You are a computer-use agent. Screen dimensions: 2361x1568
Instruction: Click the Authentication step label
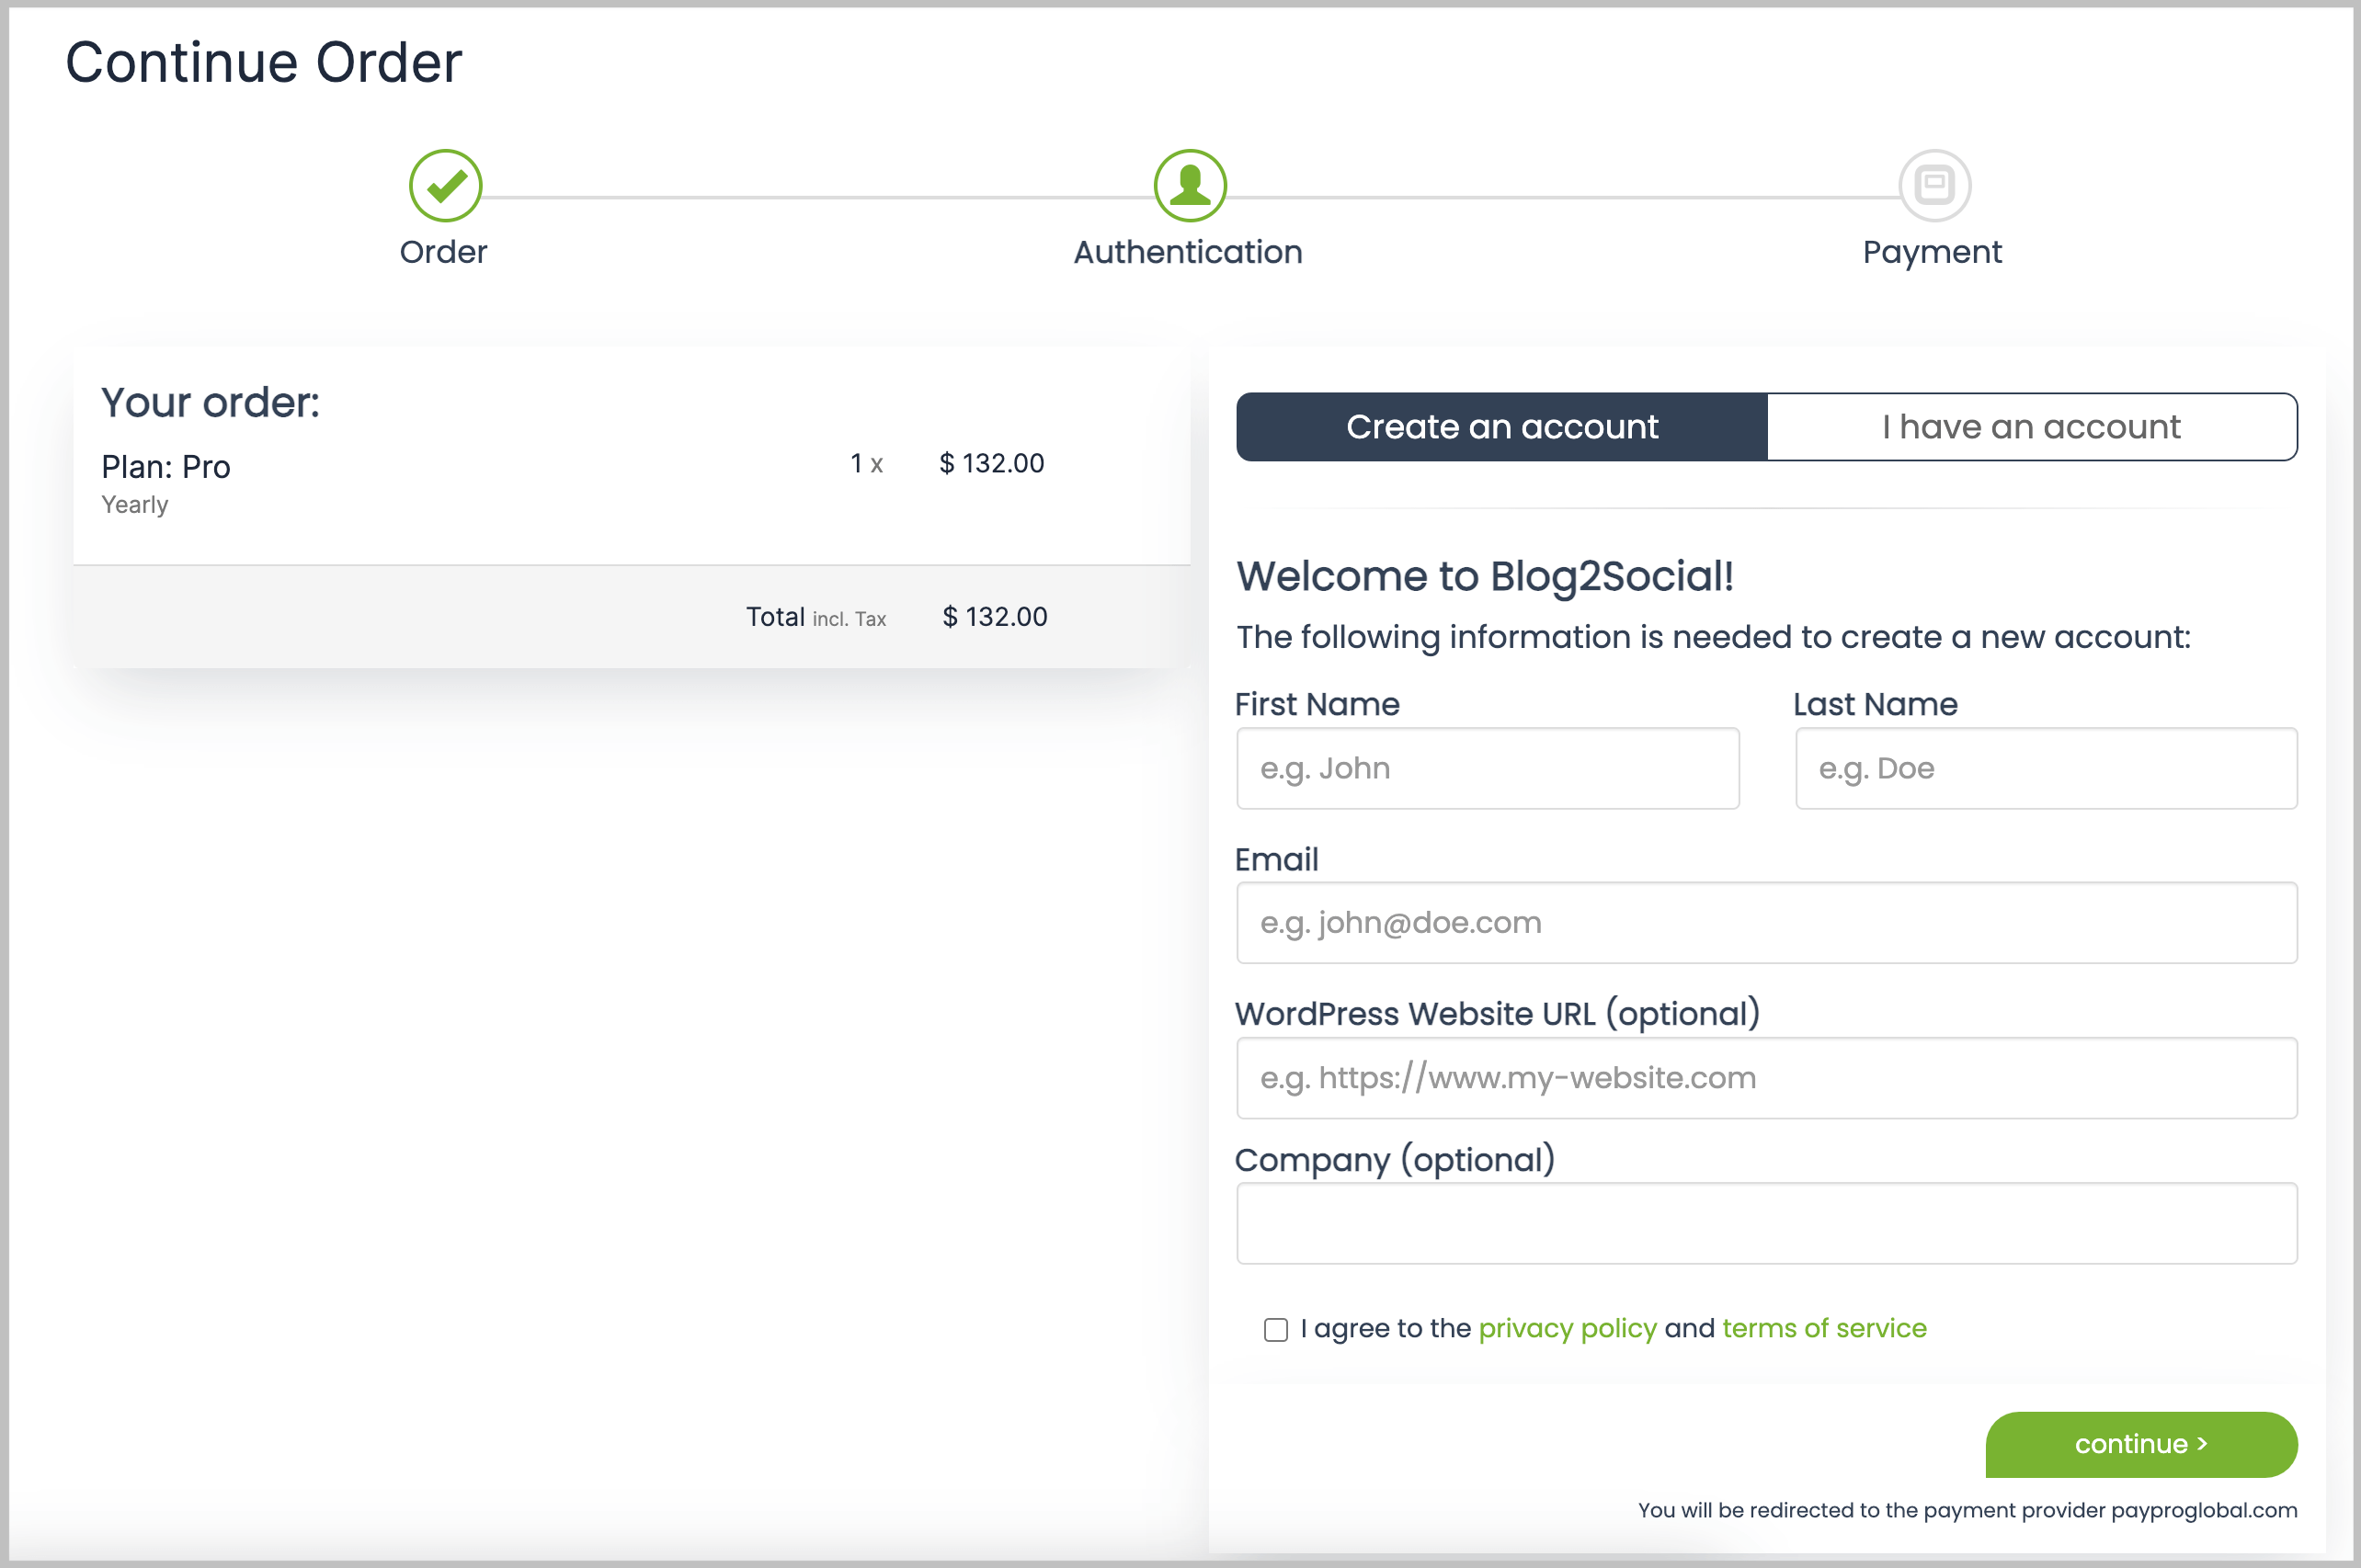click(1188, 252)
